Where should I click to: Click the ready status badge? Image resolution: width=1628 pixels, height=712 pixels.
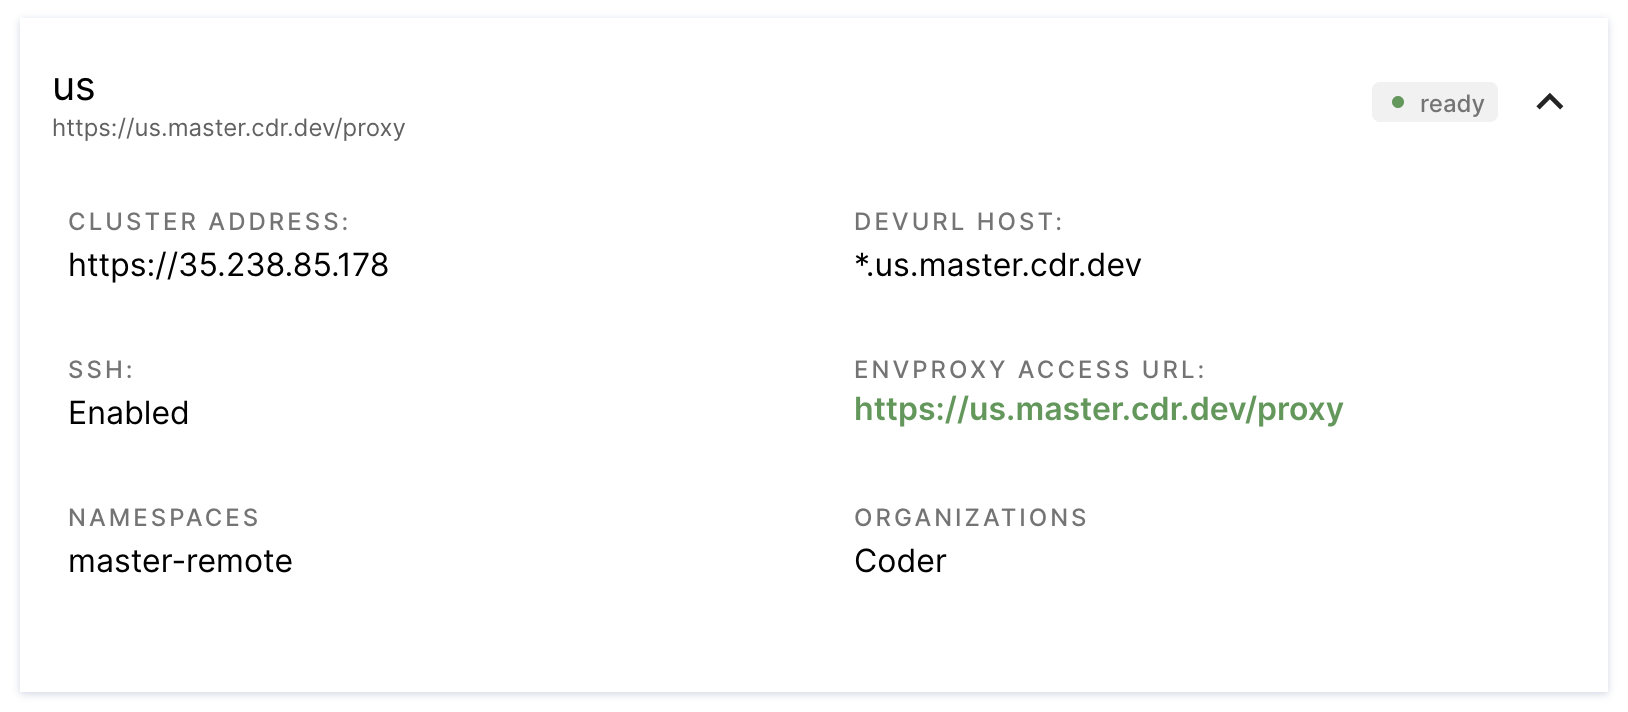point(1435,102)
